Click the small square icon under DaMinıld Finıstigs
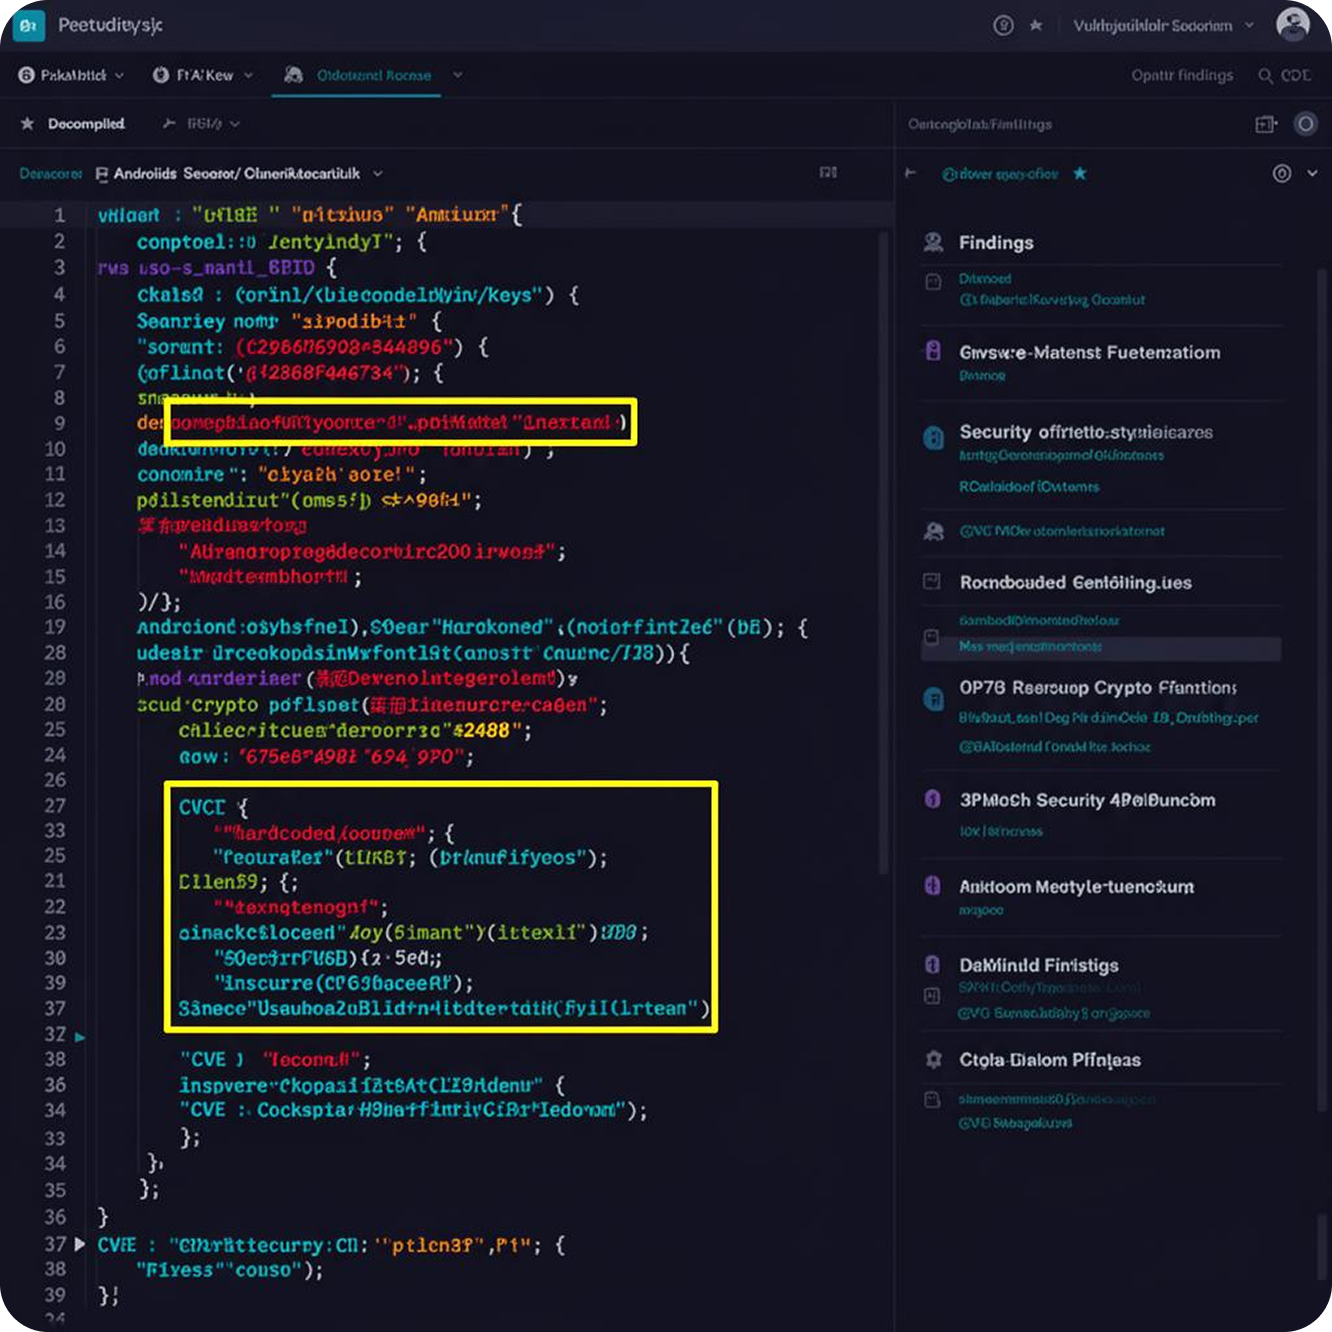The width and height of the screenshot is (1332, 1332). point(932,996)
